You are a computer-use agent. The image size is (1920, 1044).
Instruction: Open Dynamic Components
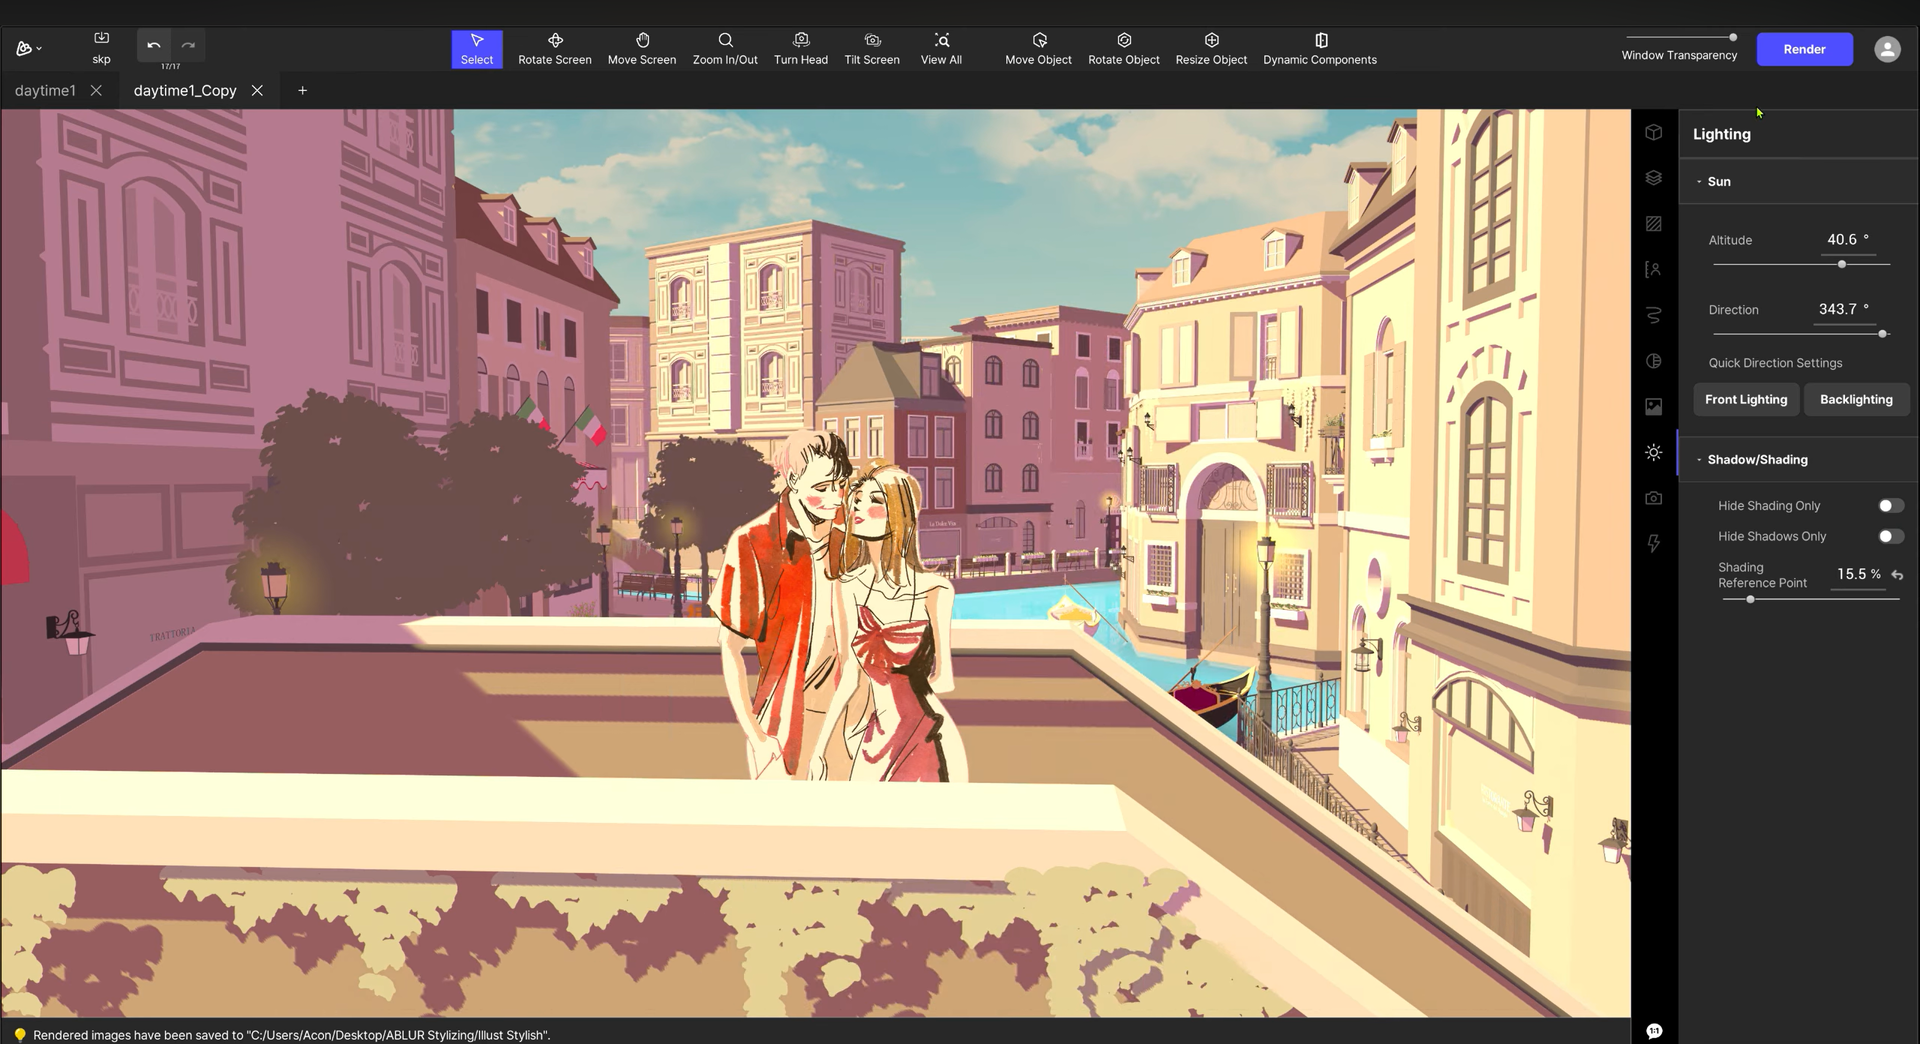(1319, 48)
